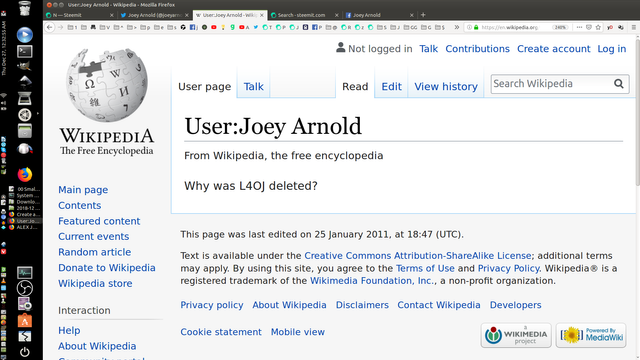Screen dimensions: 640x360
Task: Click the search magnifier icon
Action: (x=619, y=84)
